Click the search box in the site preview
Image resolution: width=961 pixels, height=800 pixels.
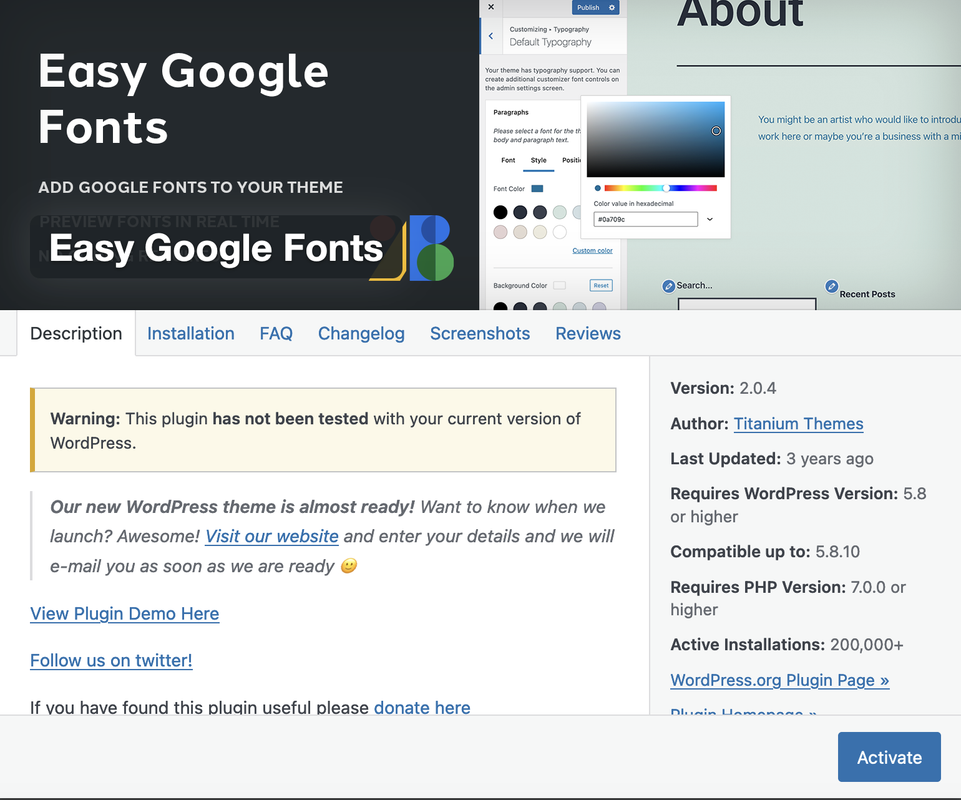click(x=747, y=304)
